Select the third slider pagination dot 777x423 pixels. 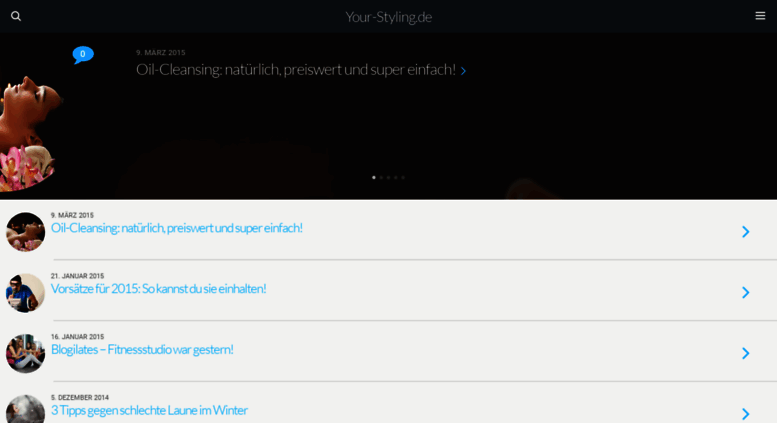(x=388, y=177)
